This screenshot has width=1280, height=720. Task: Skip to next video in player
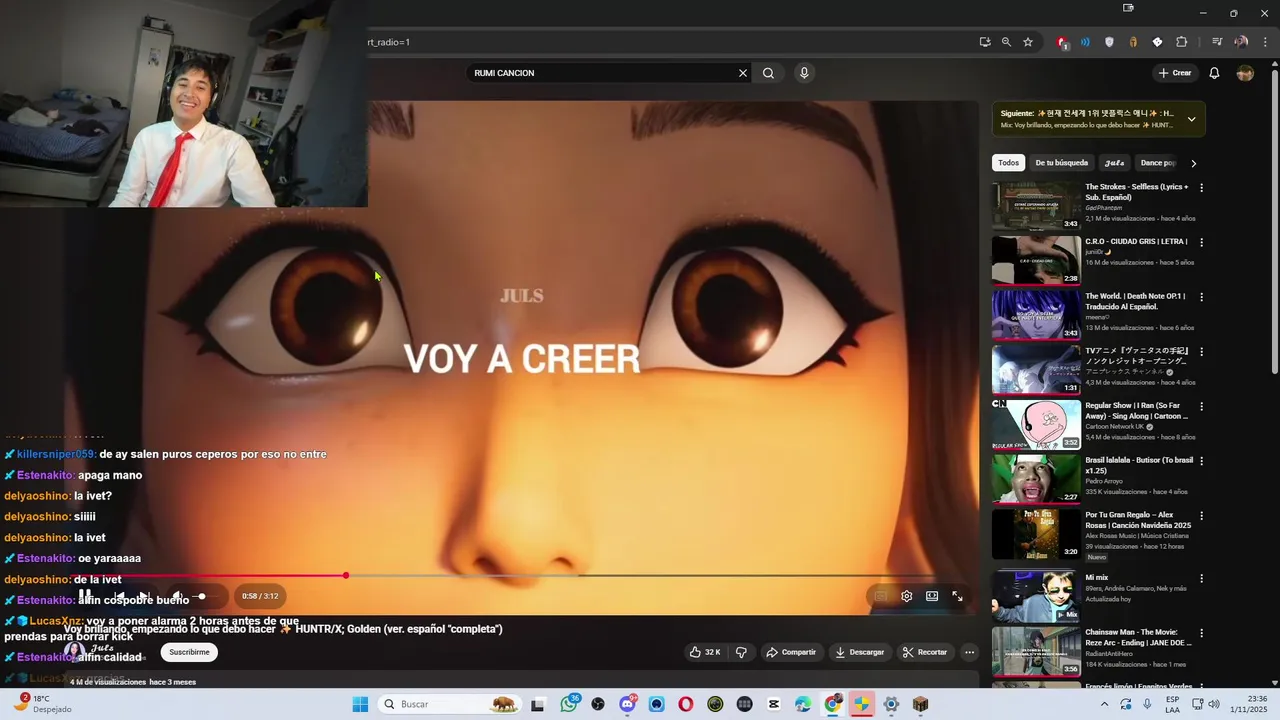pyautogui.click(x=145, y=596)
